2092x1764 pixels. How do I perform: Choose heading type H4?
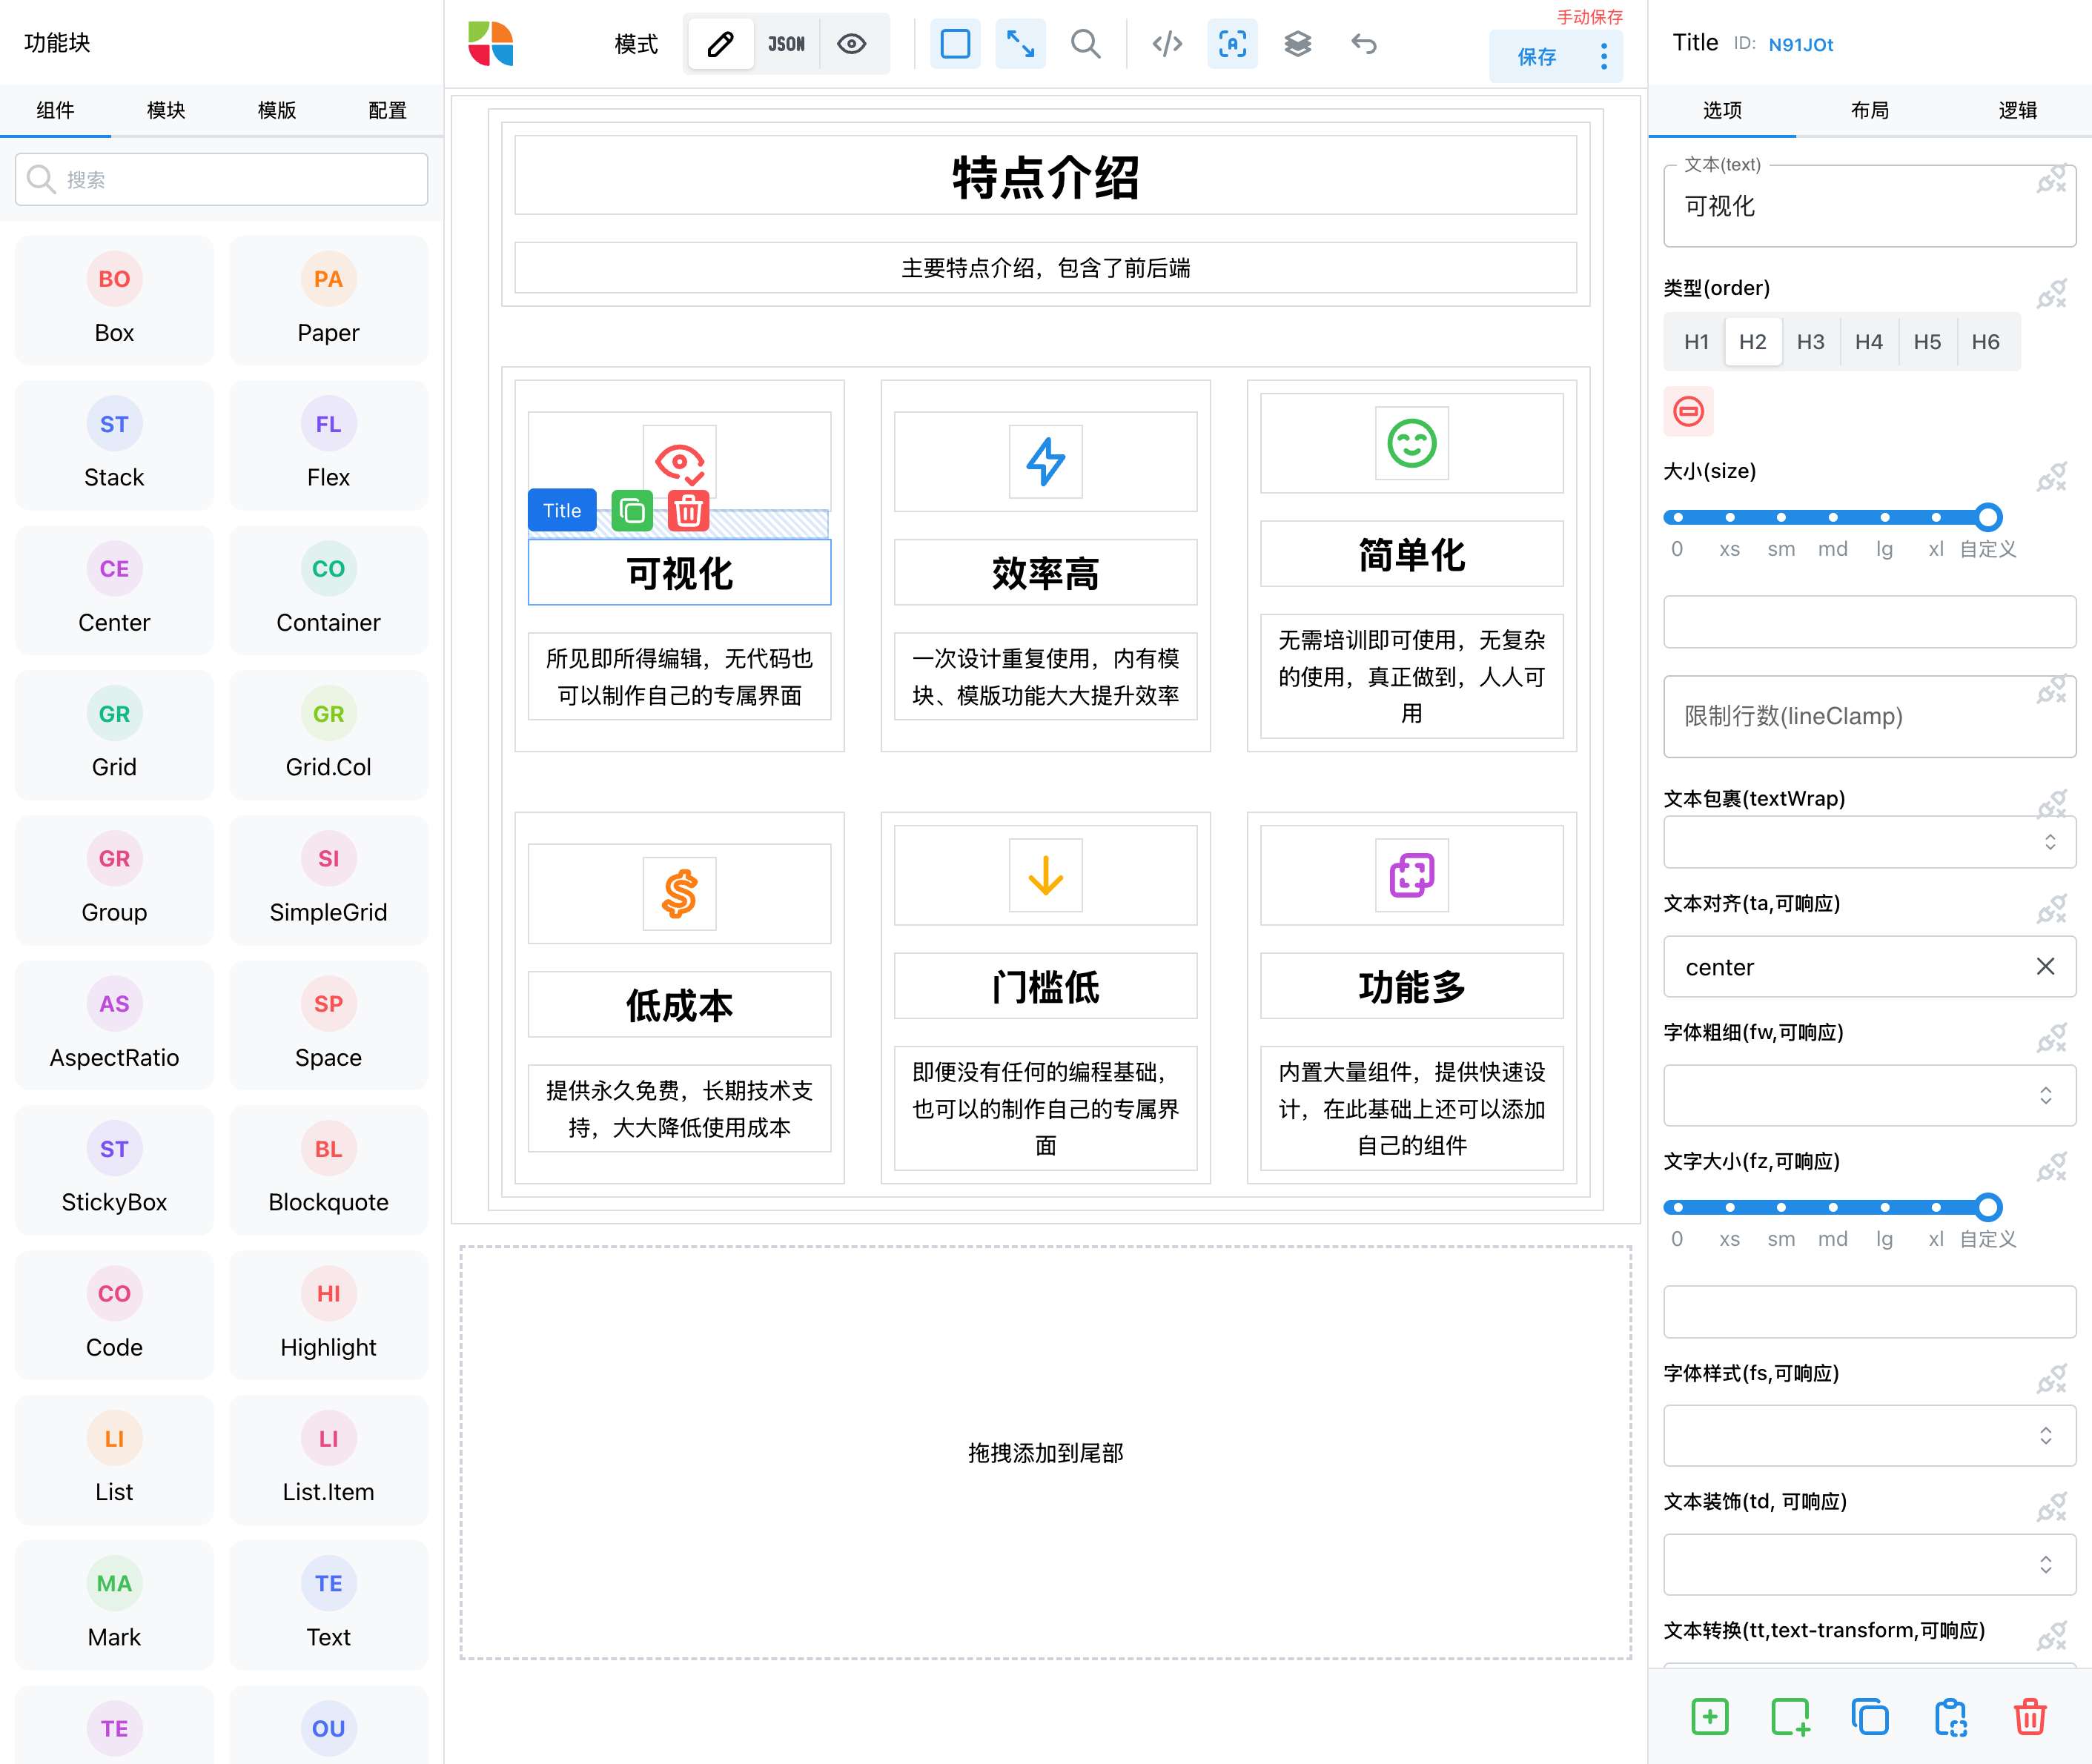point(1868,342)
